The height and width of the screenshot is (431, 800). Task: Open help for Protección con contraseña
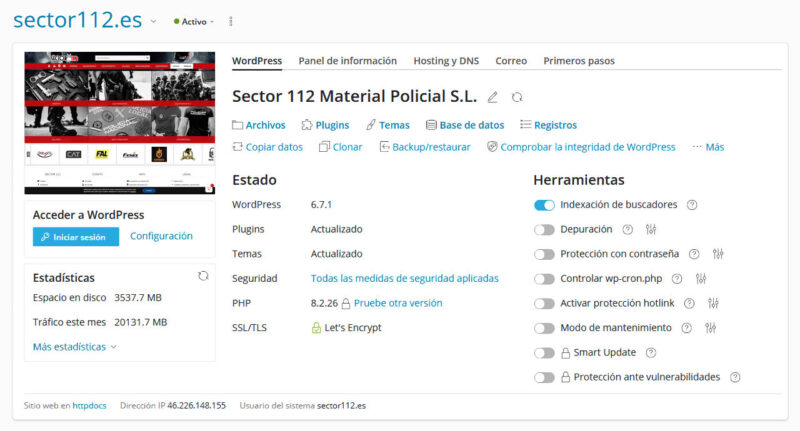(x=694, y=254)
